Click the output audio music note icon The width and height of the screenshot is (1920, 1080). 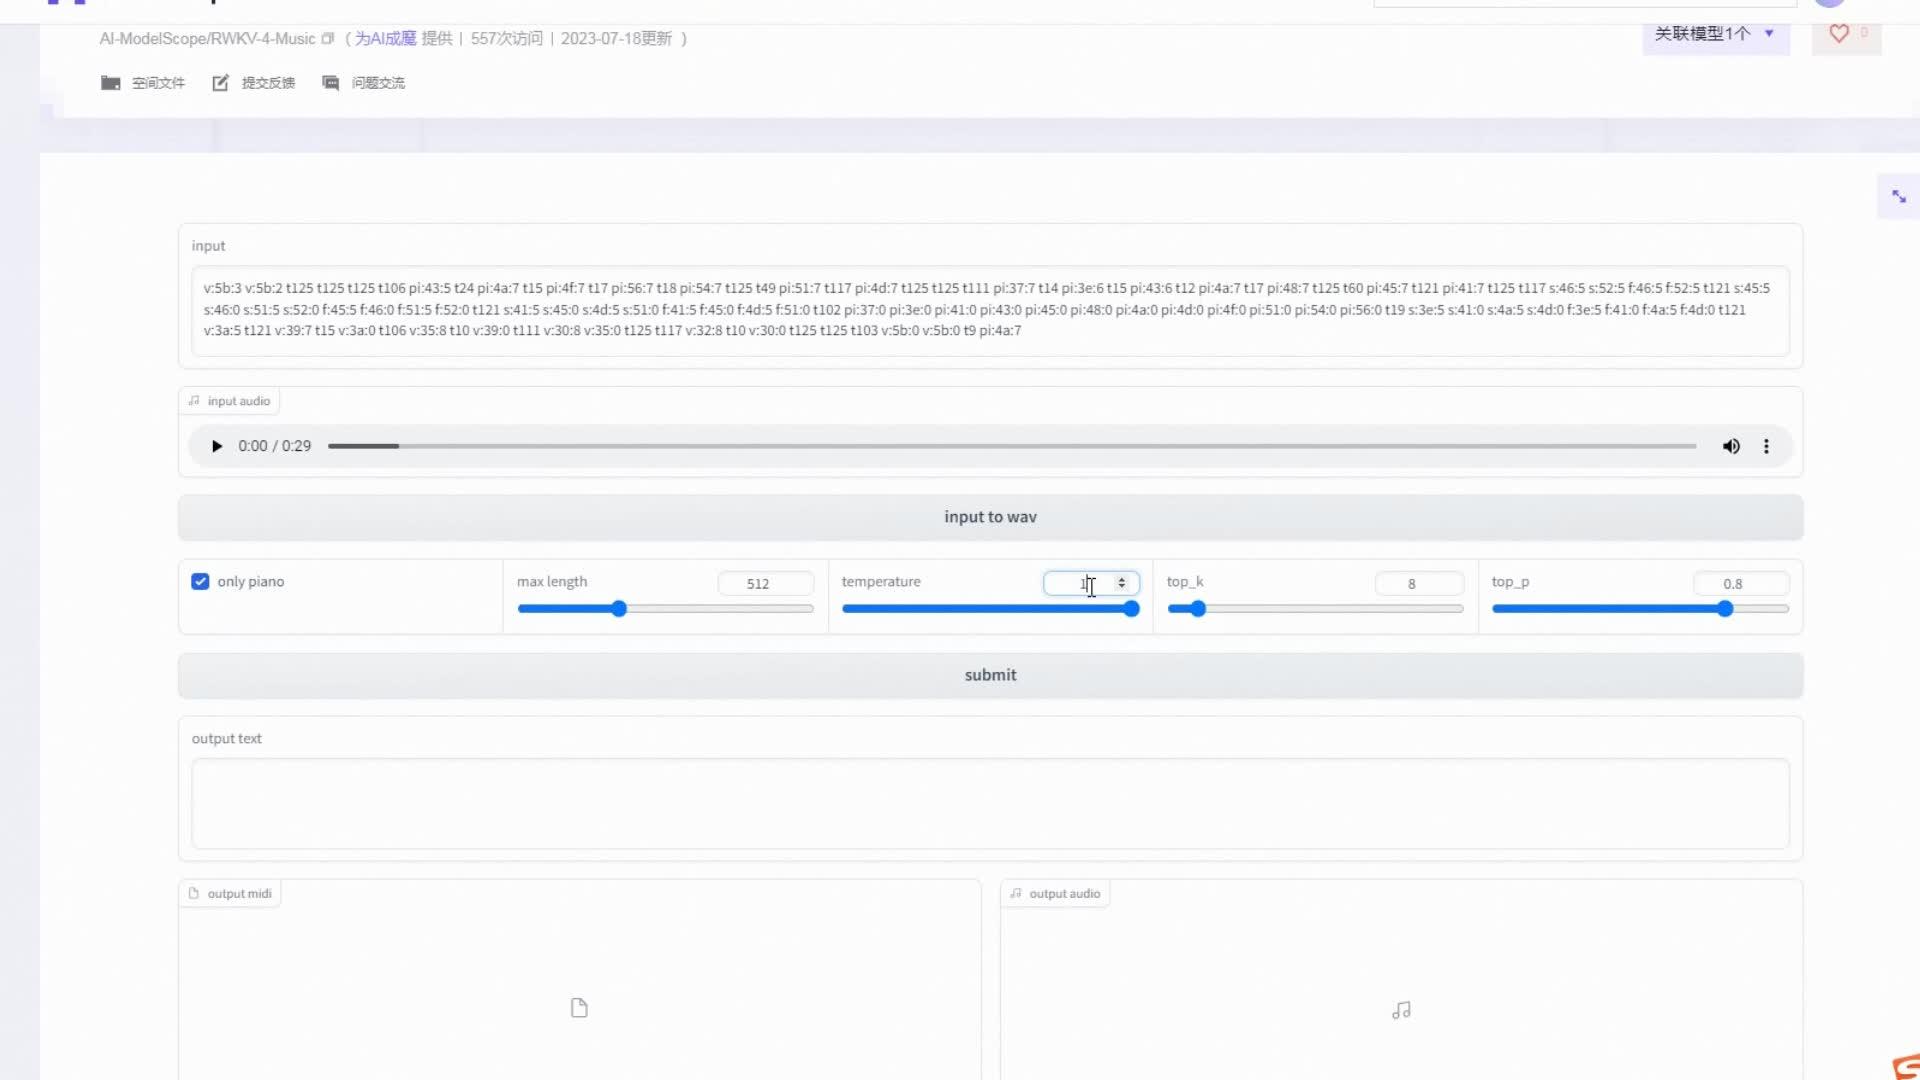point(1401,1010)
